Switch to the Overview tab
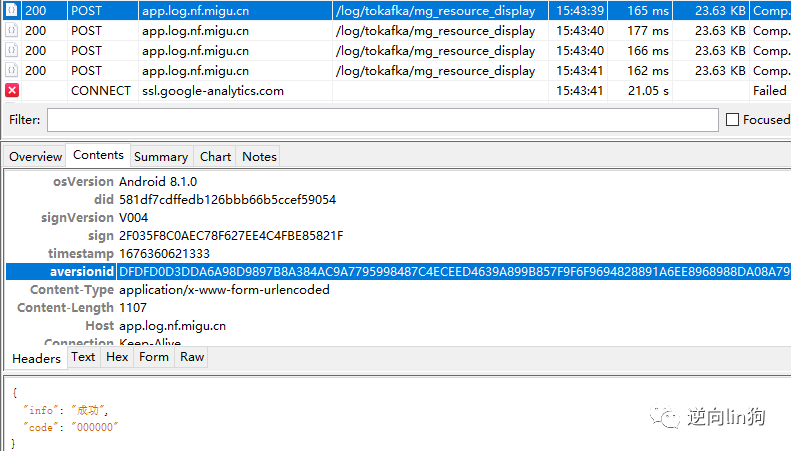Image resolution: width=791 pixels, height=451 pixels. pos(35,156)
